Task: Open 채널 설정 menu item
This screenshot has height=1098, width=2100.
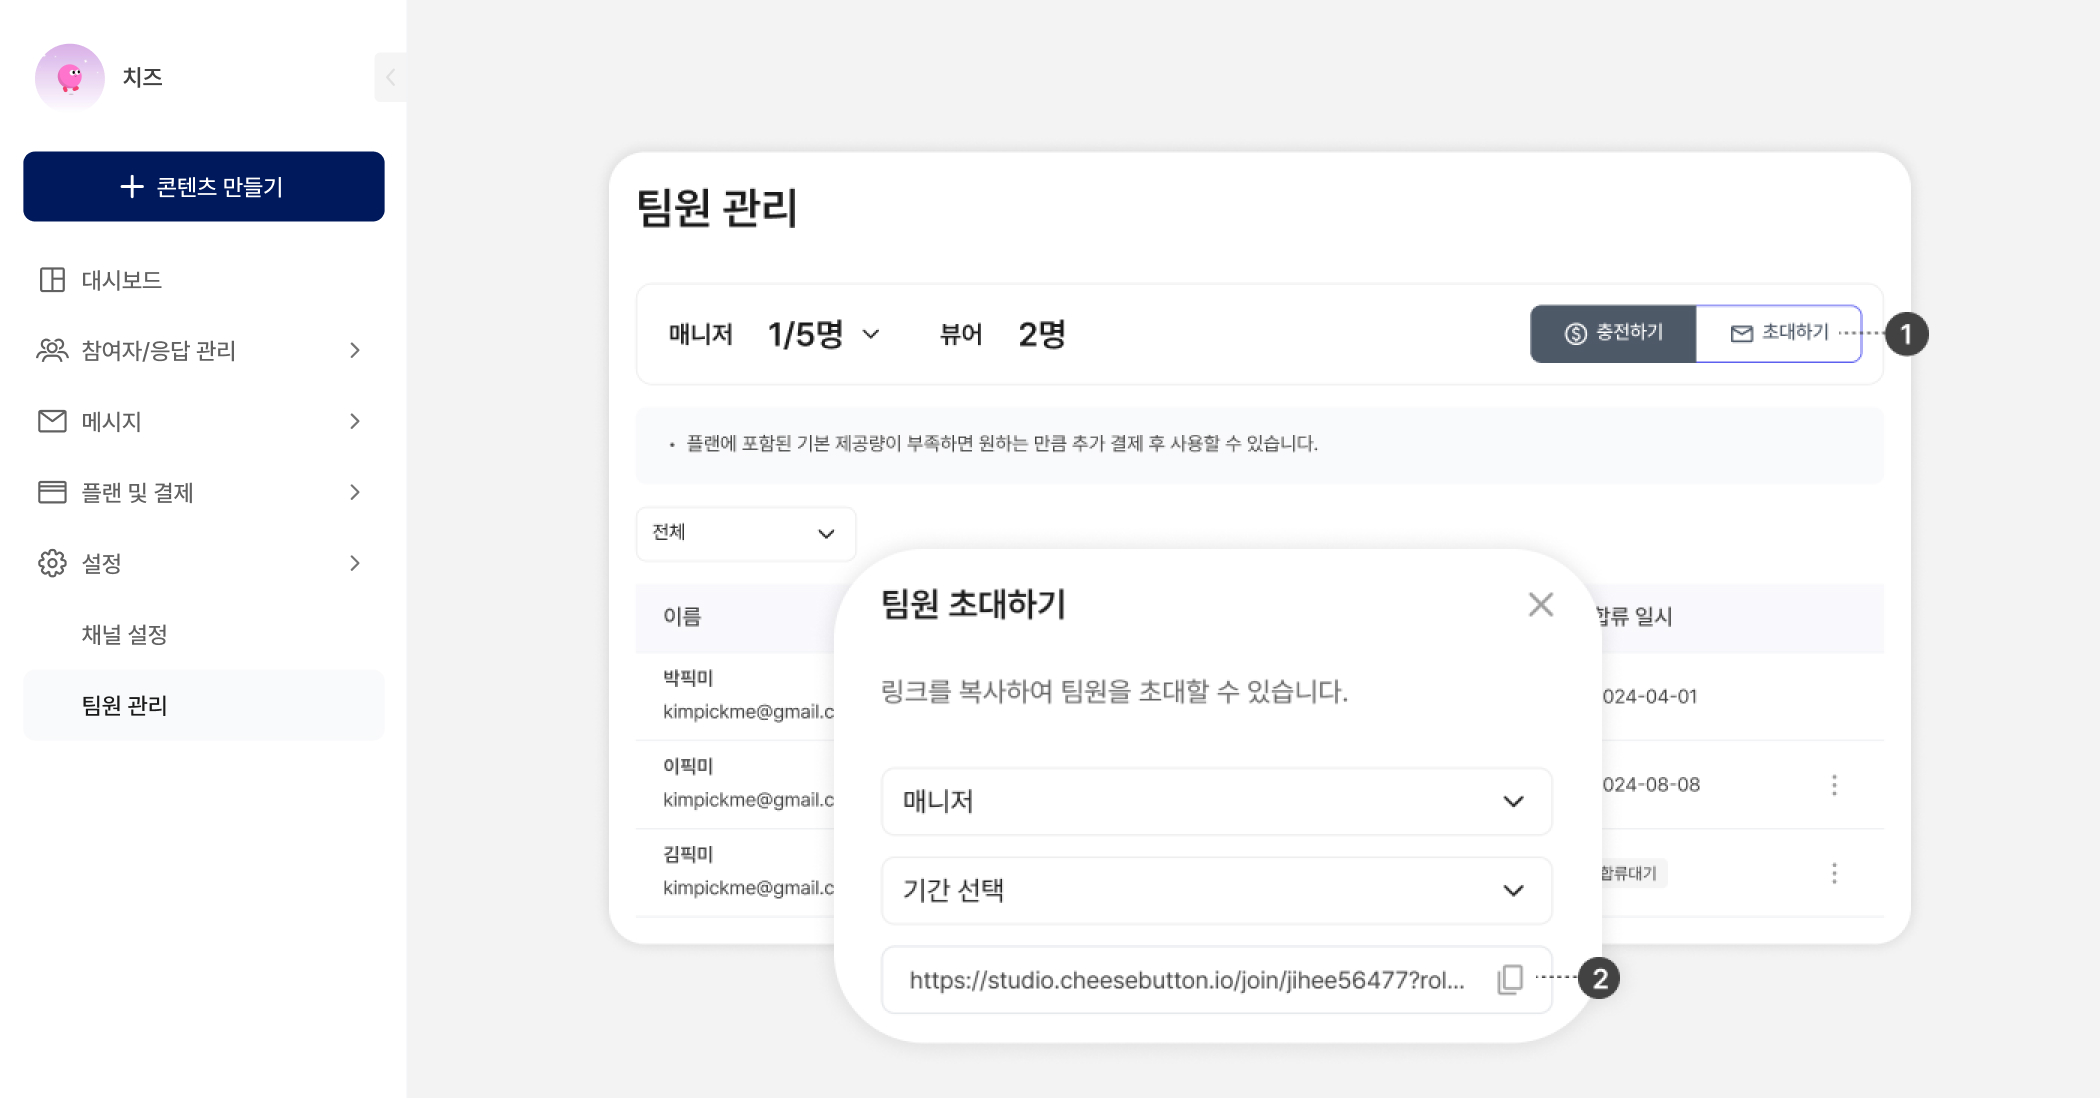Action: coord(125,634)
